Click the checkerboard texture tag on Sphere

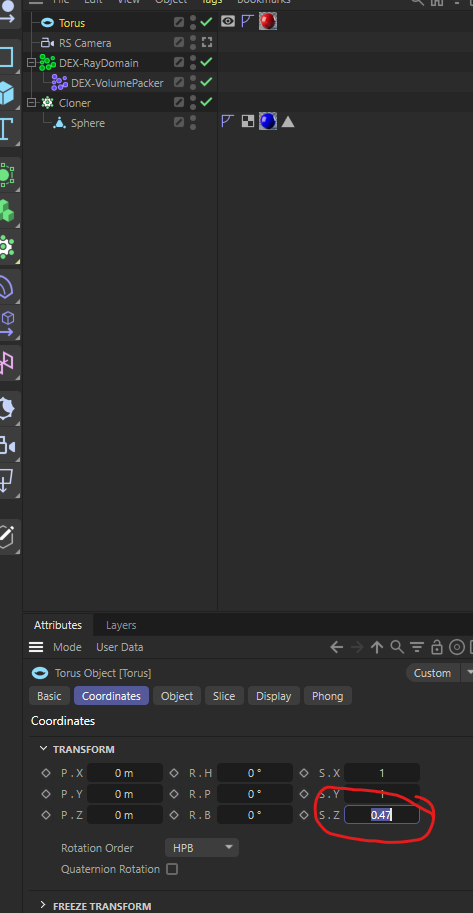pyautogui.click(x=248, y=121)
